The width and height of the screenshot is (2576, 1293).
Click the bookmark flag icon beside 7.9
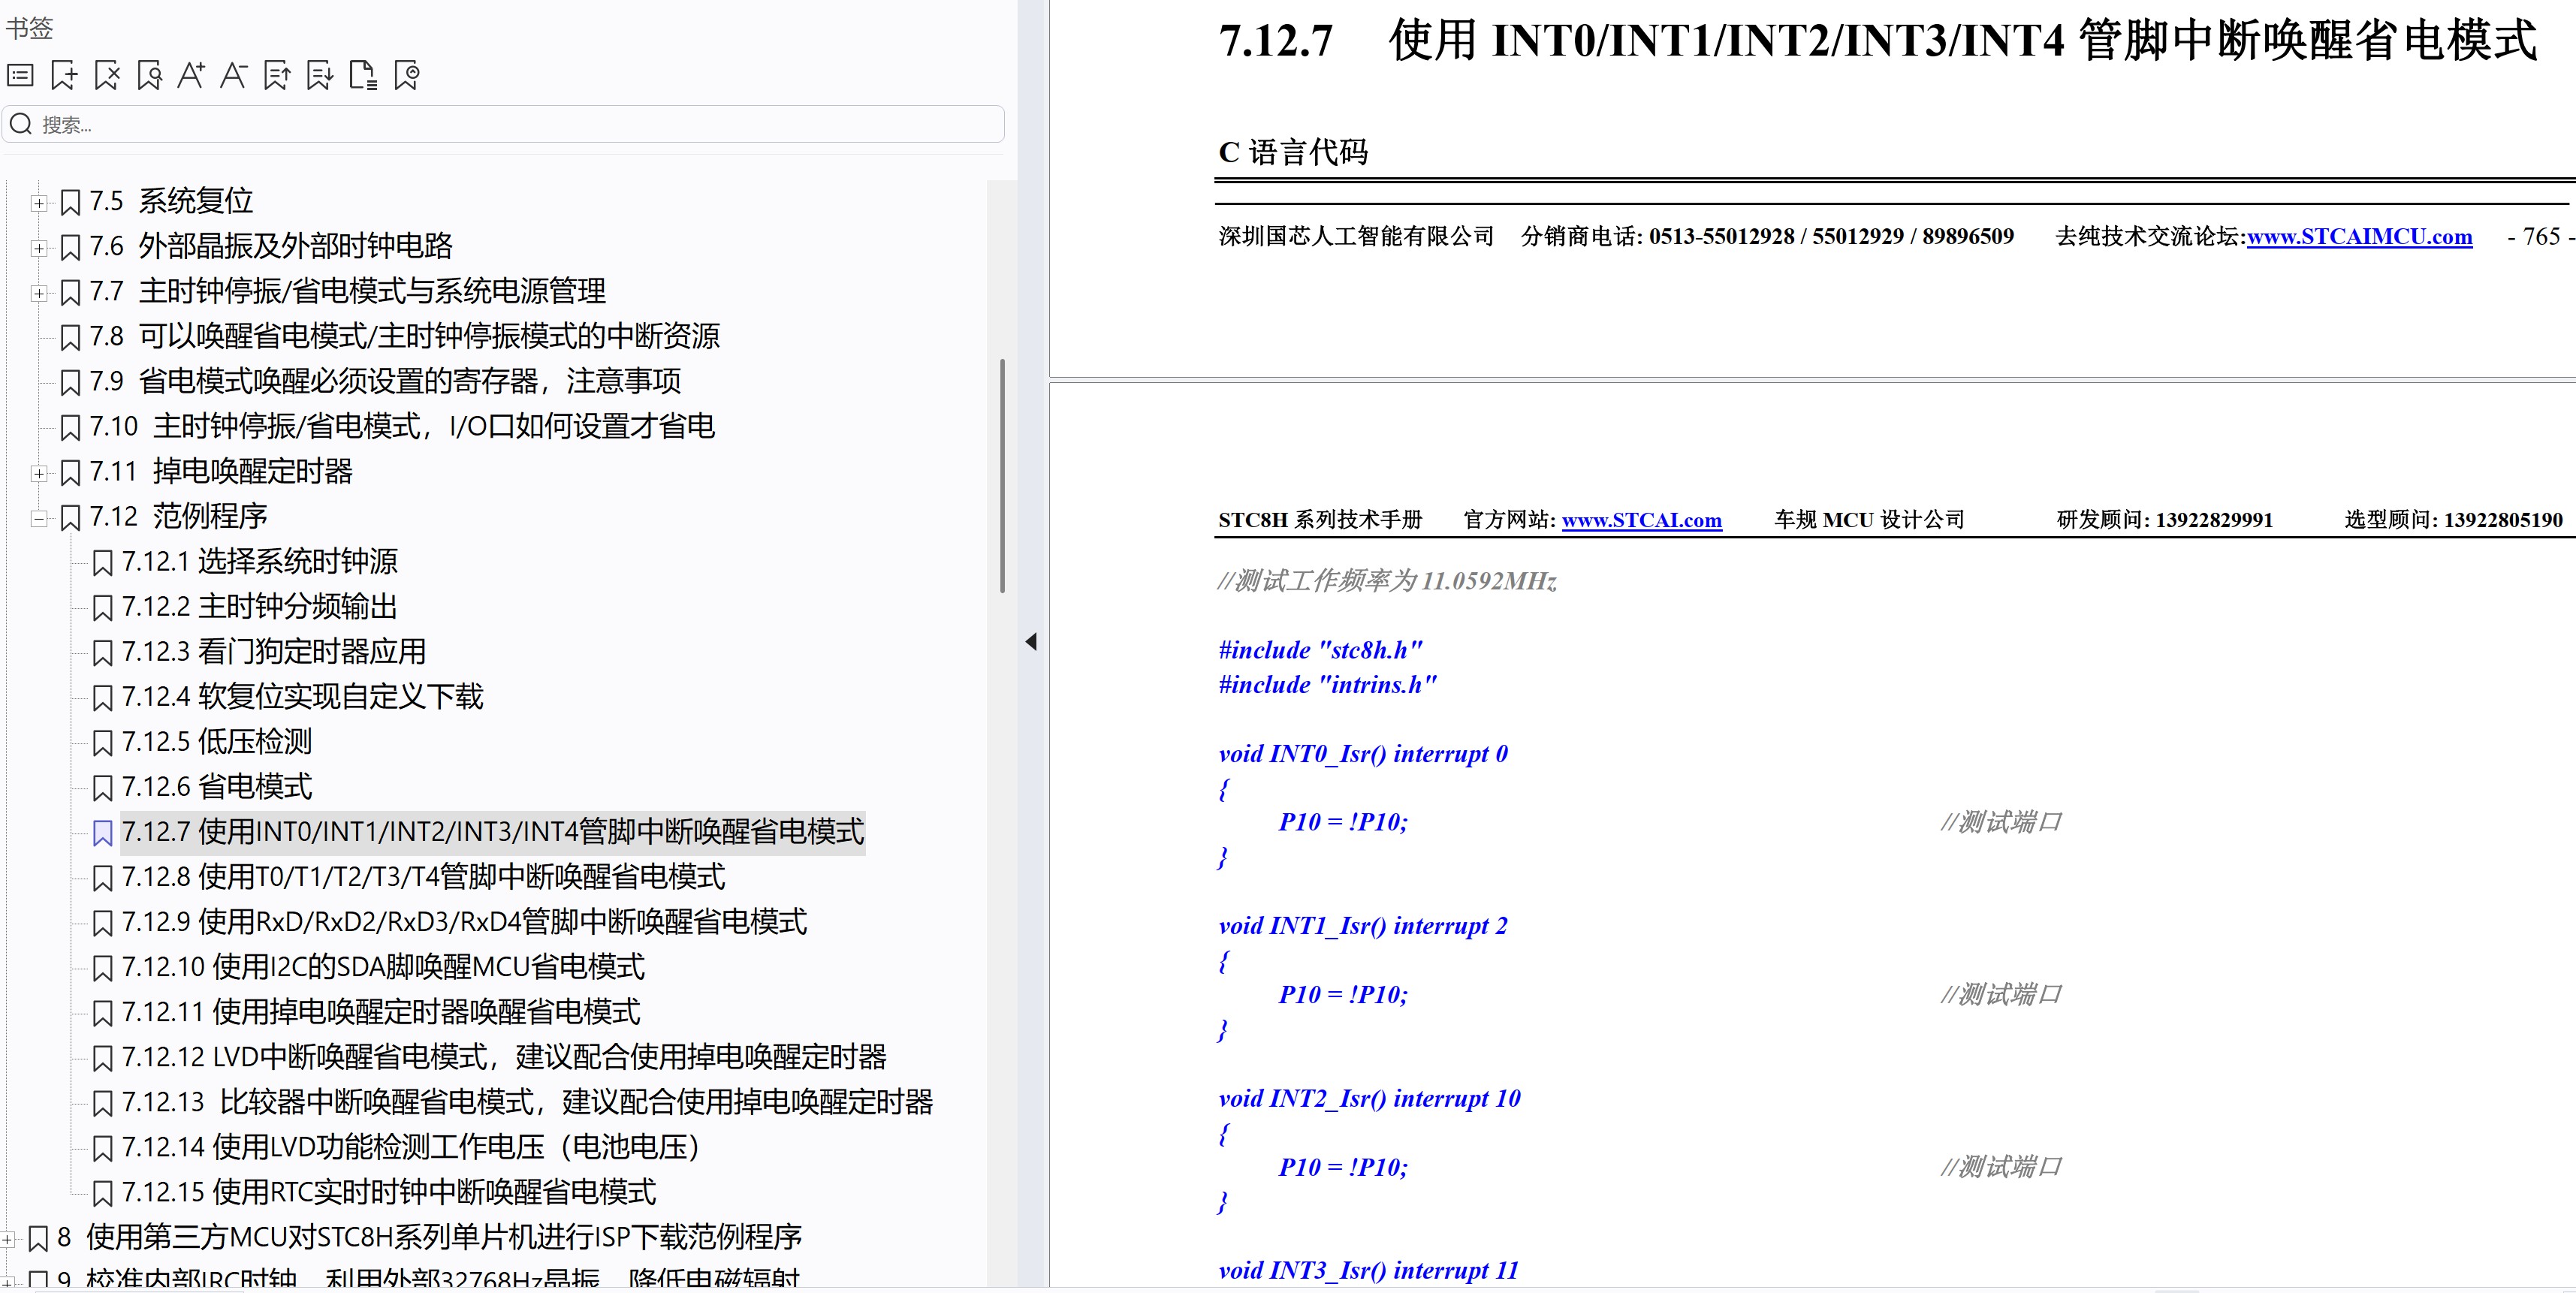(70, 383)
